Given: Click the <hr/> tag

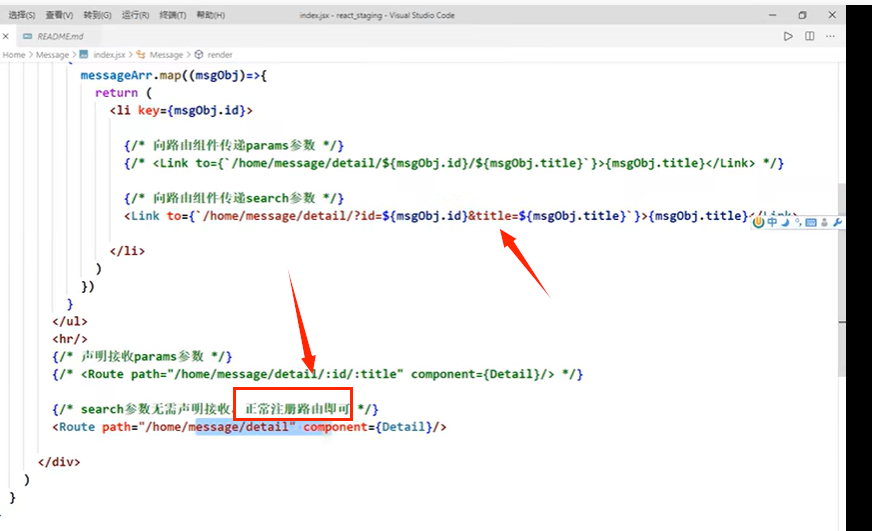Looking at the screenshot, I should 70,339.
